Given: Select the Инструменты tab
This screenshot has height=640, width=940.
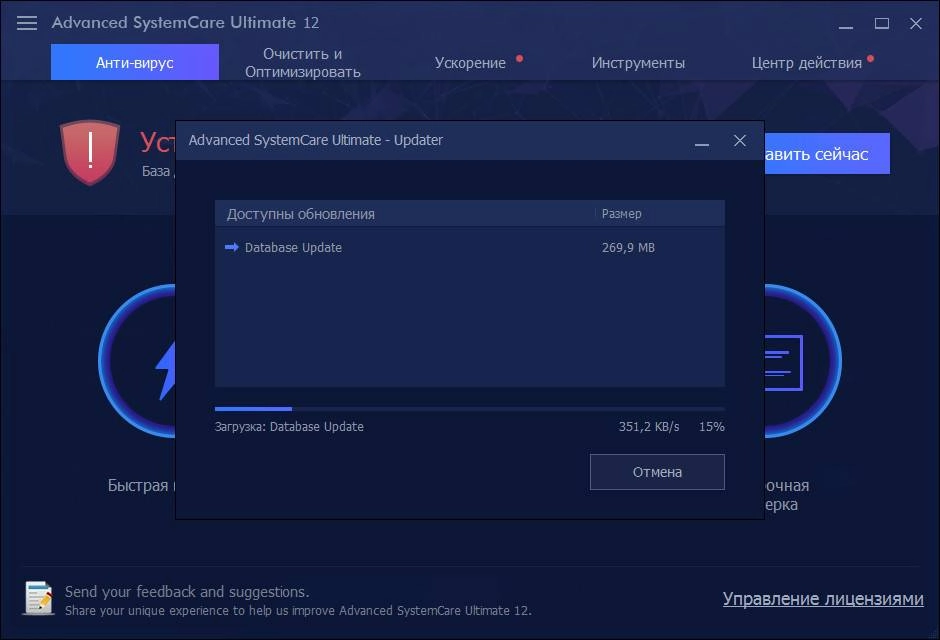Looking at the screenshot, I should pyautogui.click(x=638, y=62).
